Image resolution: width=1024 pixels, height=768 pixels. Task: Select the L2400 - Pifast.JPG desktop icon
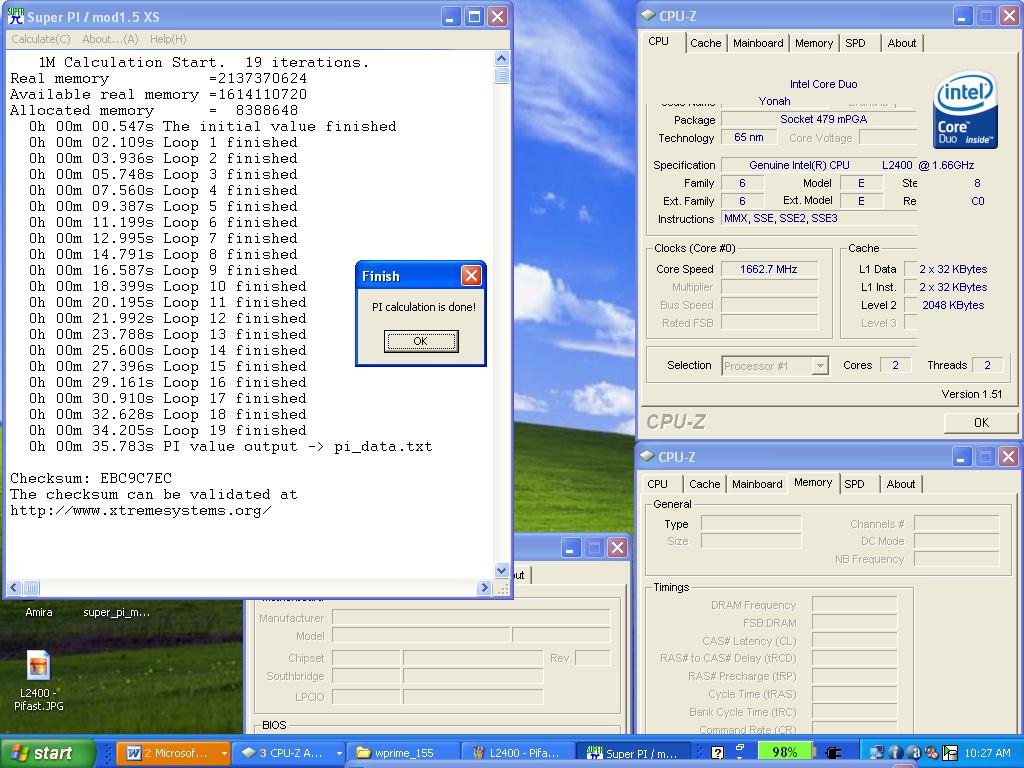pos(38,682)
